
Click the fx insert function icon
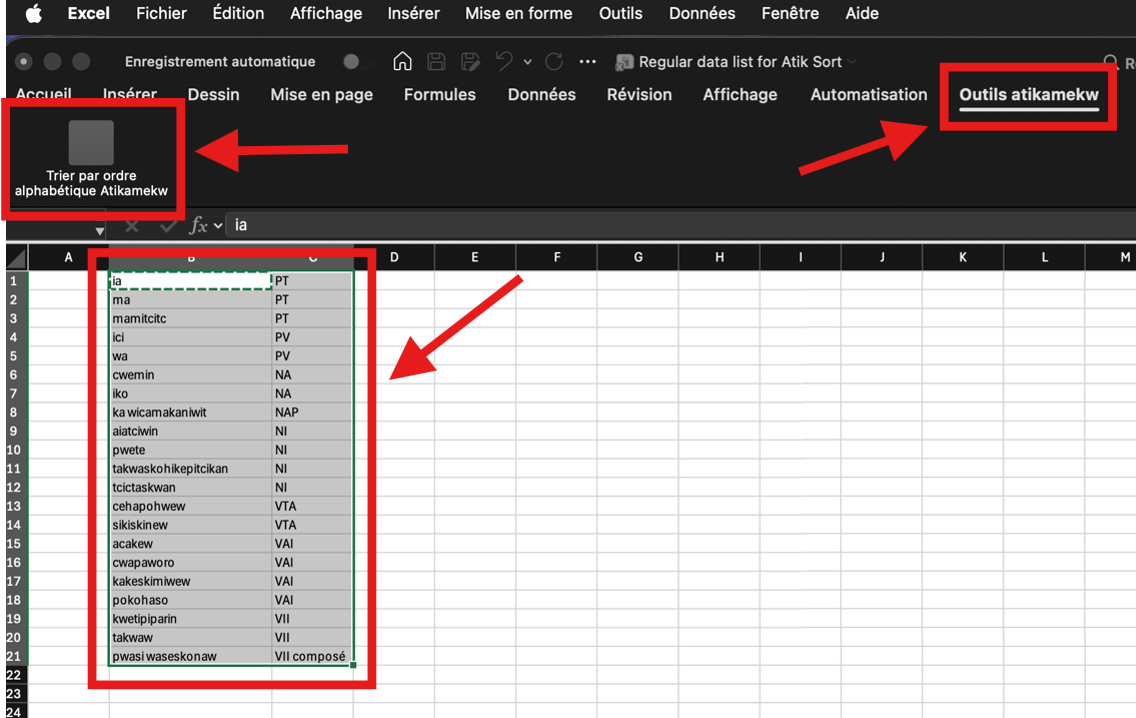point(198,225)
